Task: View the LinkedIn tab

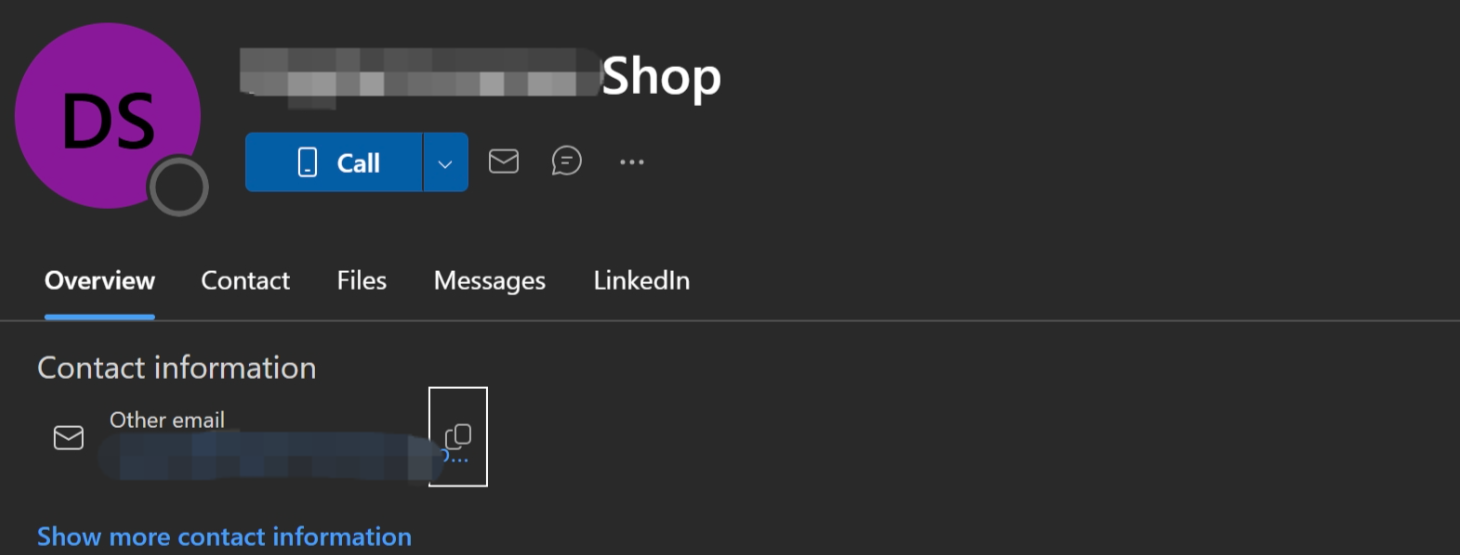Action: click(x=641, y=281)
